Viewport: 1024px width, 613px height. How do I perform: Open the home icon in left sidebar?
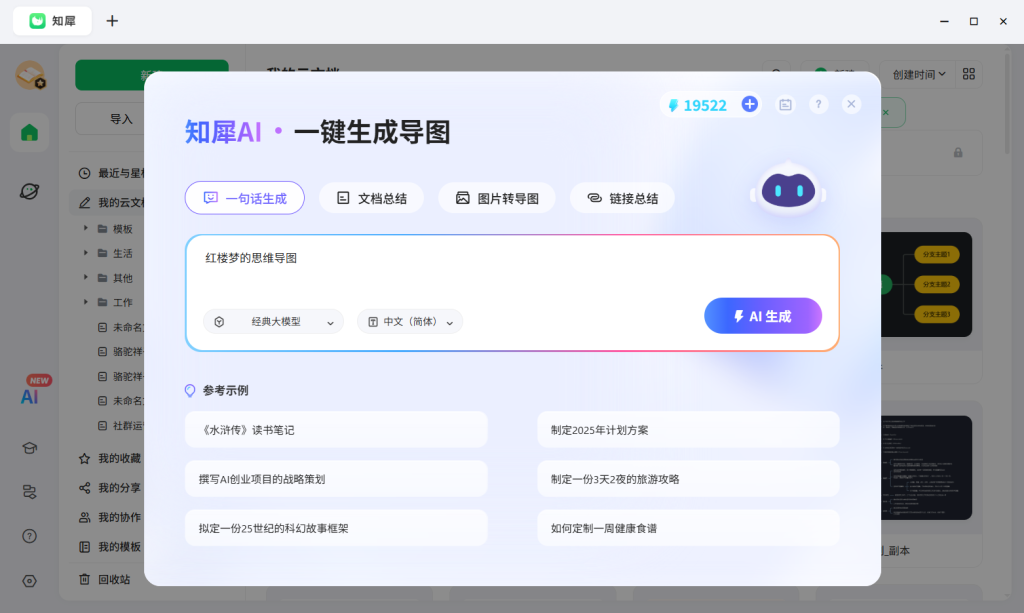29,133
